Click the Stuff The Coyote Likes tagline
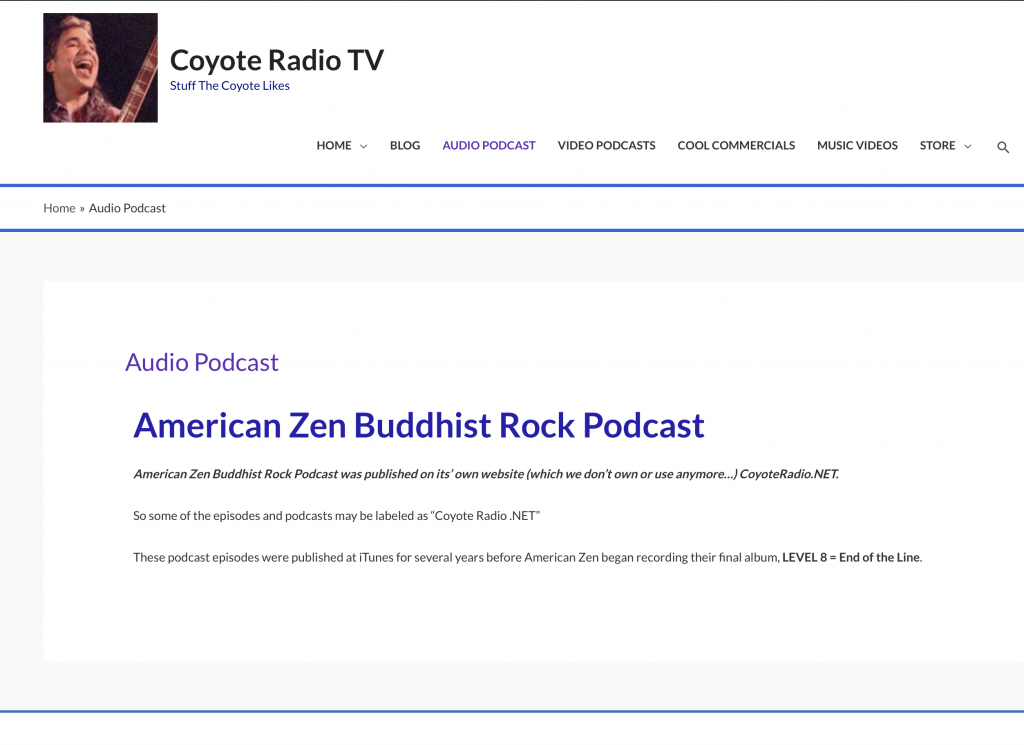Viewport: 1024px width, 745px height. pyautogui.click(x=230, y=86)
